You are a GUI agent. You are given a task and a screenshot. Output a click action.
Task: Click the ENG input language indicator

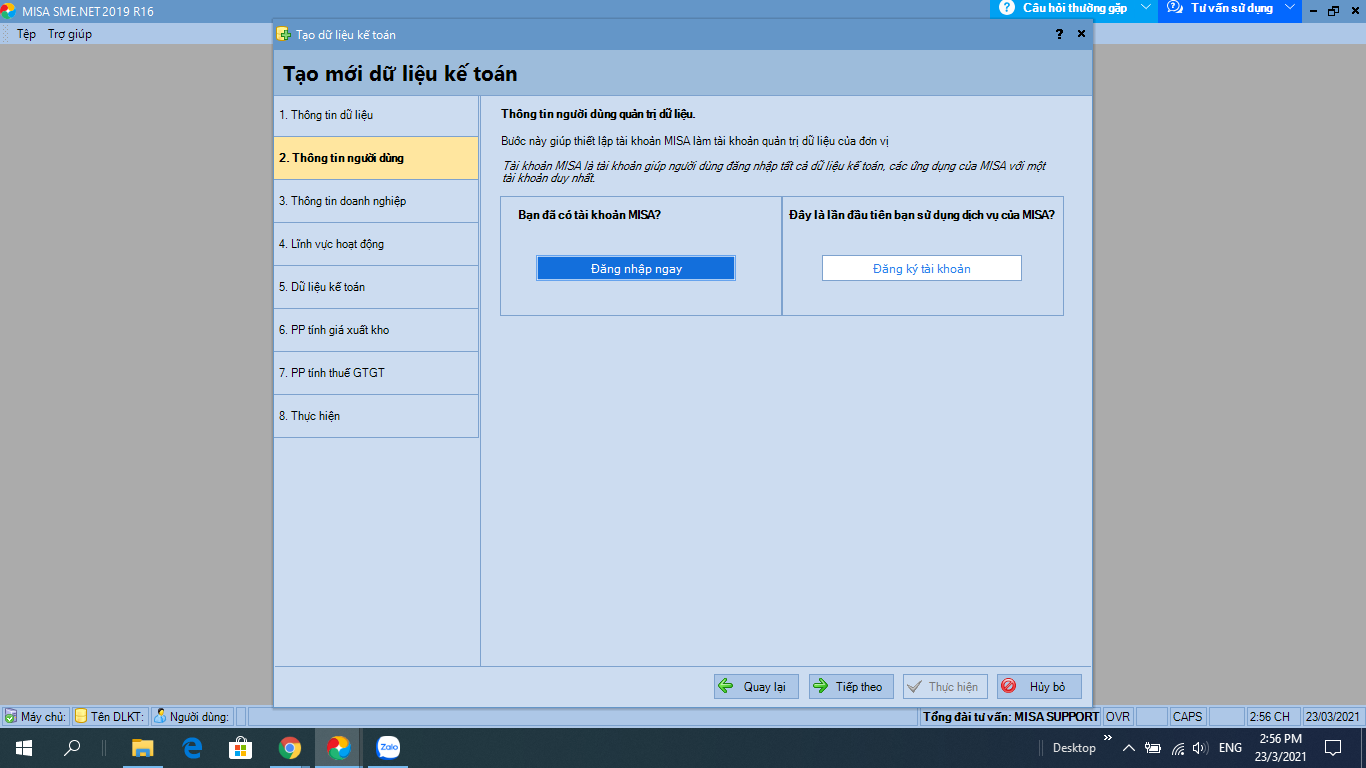tap(1230, 748)
